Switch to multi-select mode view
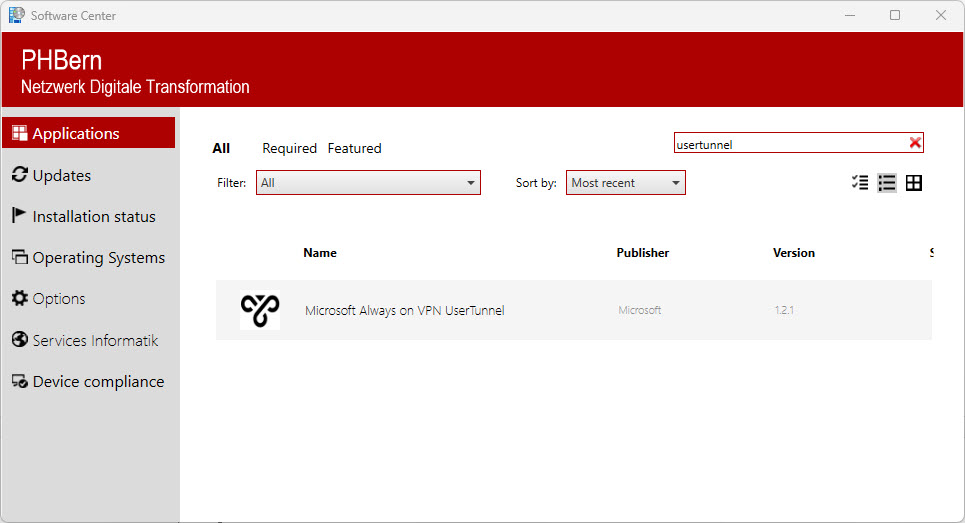This screenshot has height=523, width=965. point(859,183)
